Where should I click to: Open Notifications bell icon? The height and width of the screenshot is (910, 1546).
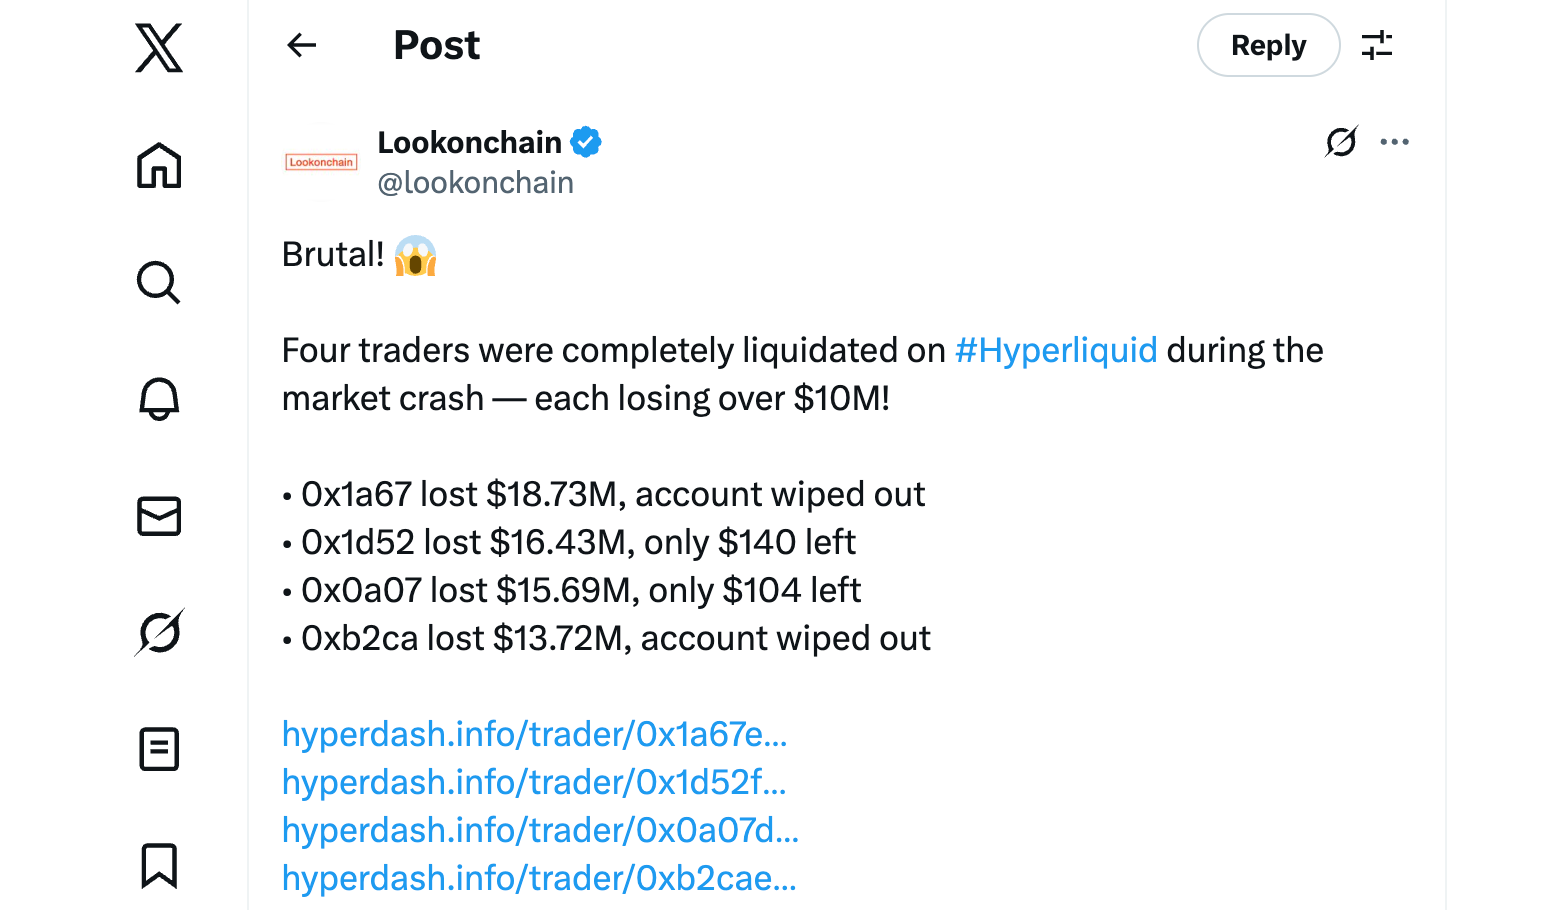pyautogui.click(x=159, y=399)
